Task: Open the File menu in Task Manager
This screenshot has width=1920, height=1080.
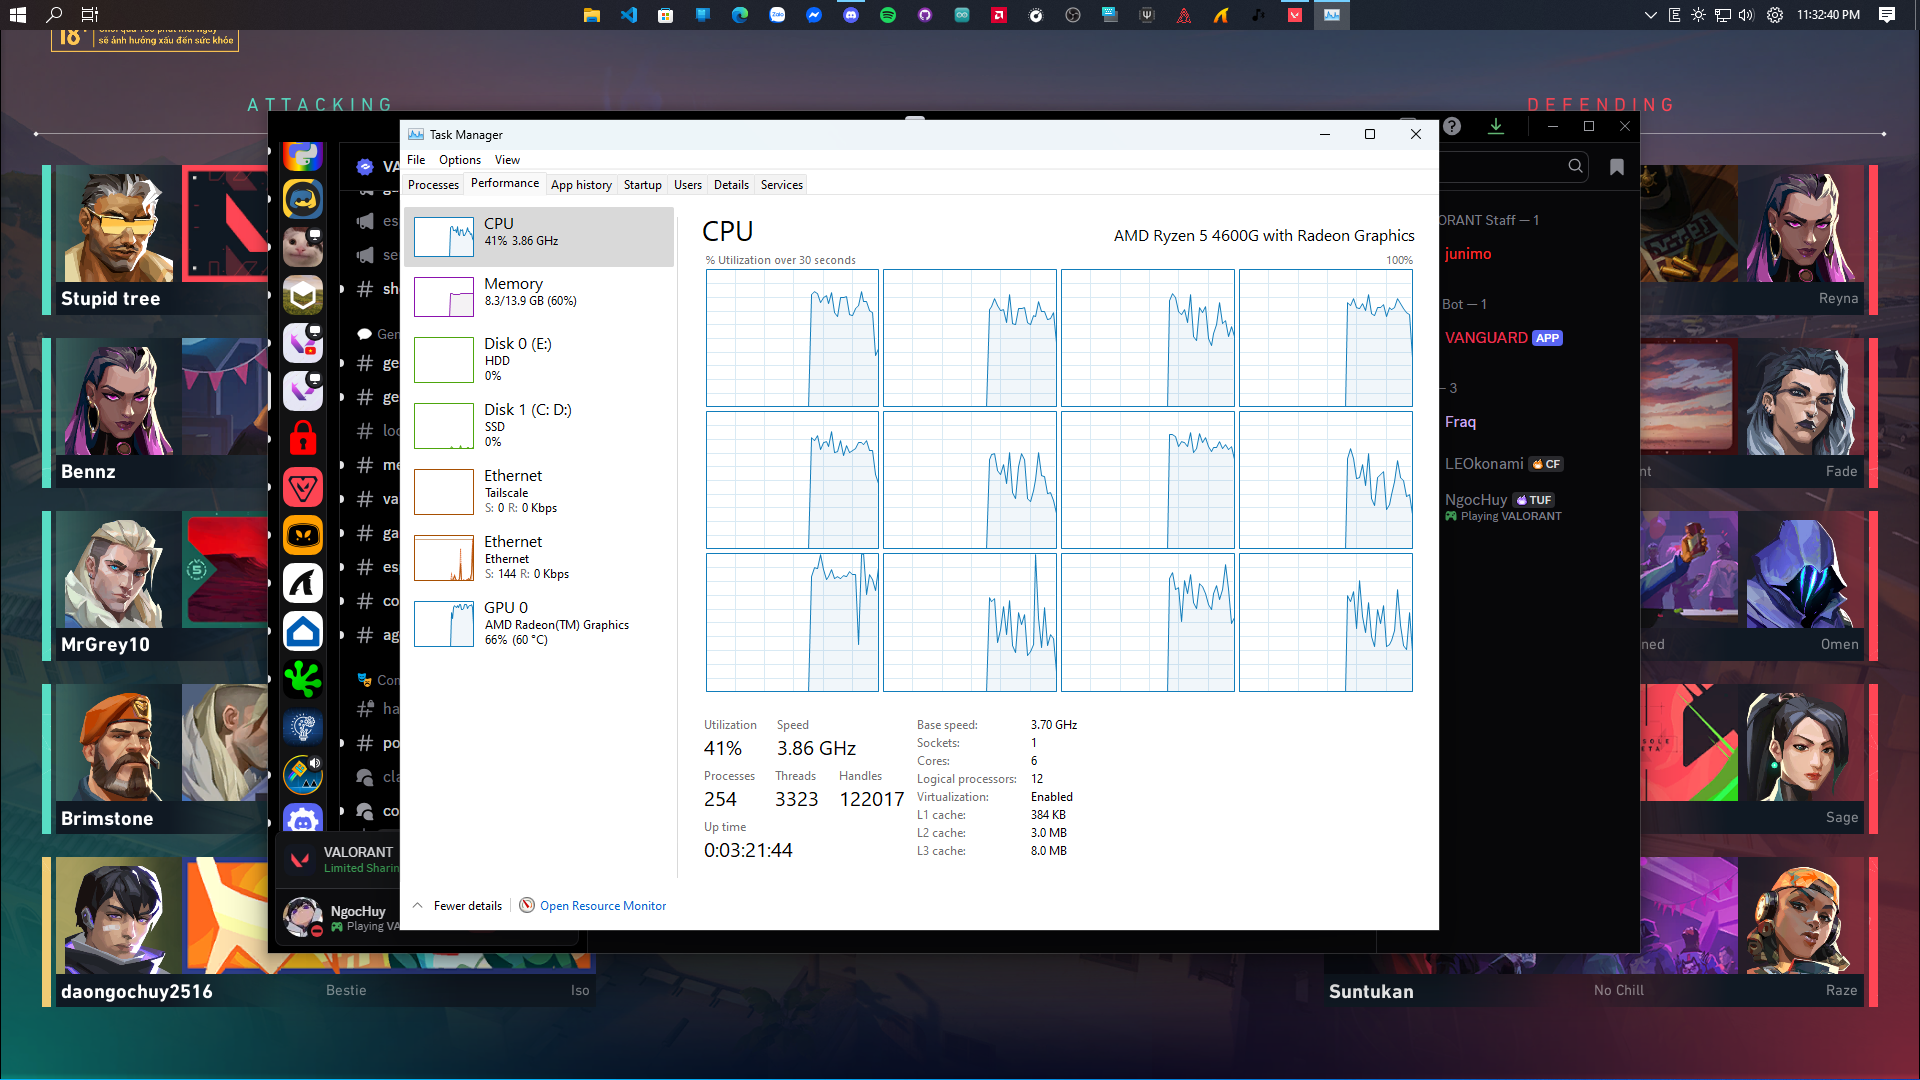Action: click(x=416, y=160)
